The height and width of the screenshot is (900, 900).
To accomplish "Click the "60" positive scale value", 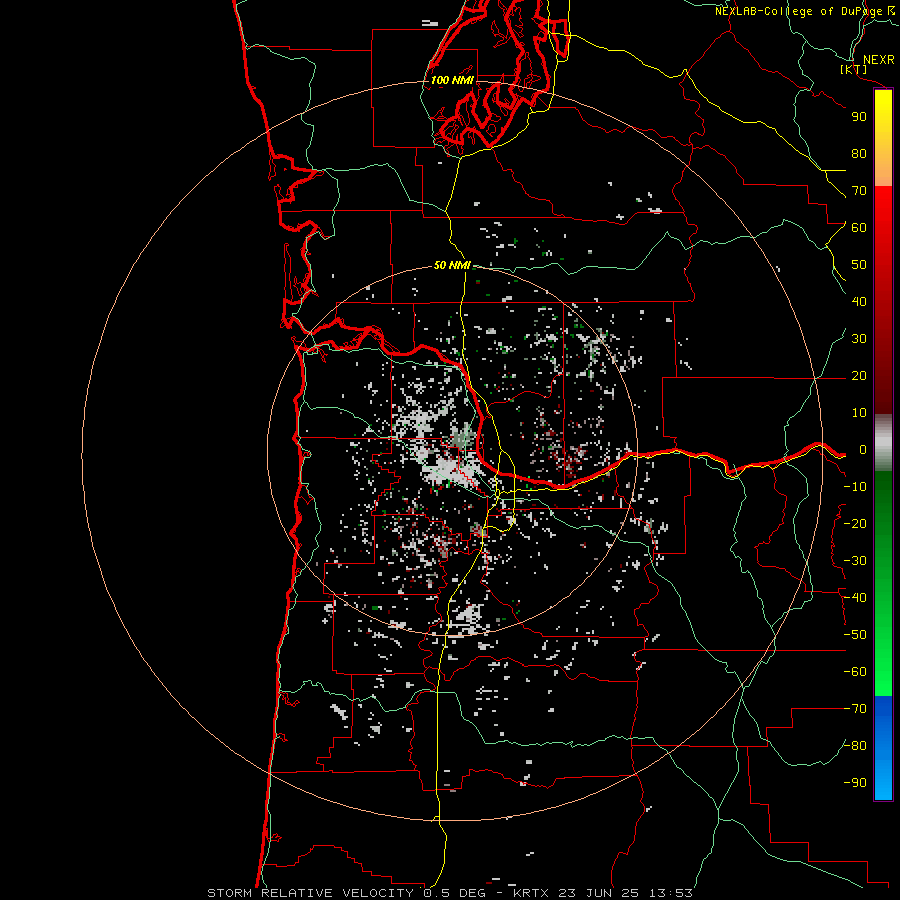I will (x=859, y=228).
